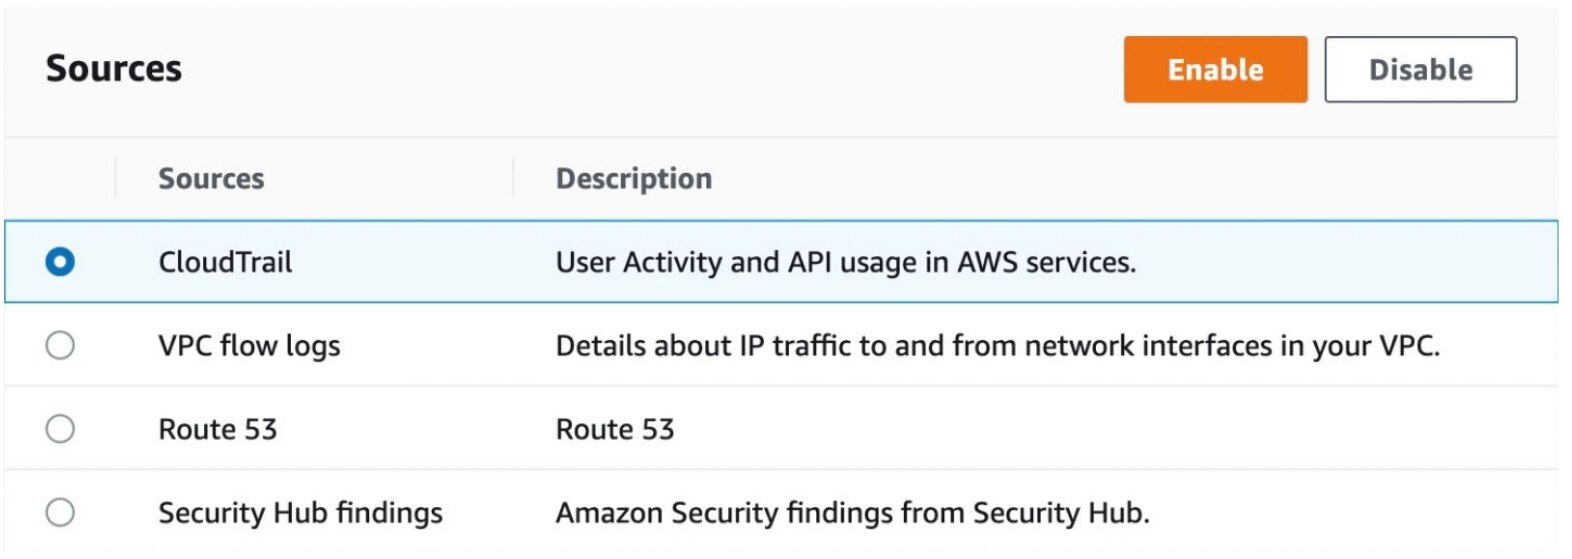Screen dimensions: 1572x559
Task: Click the VPC IP traffic description text
Action: tap(997, 346)
